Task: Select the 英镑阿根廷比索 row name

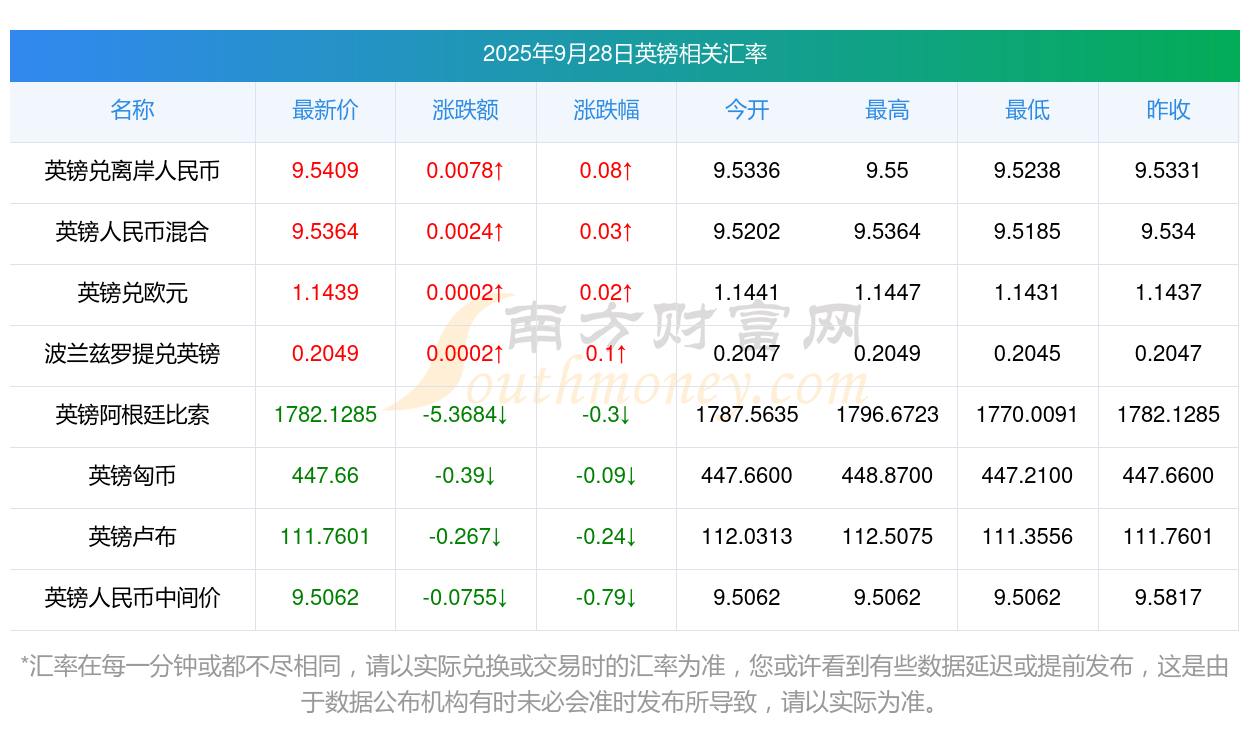Action: pos(132,415)
